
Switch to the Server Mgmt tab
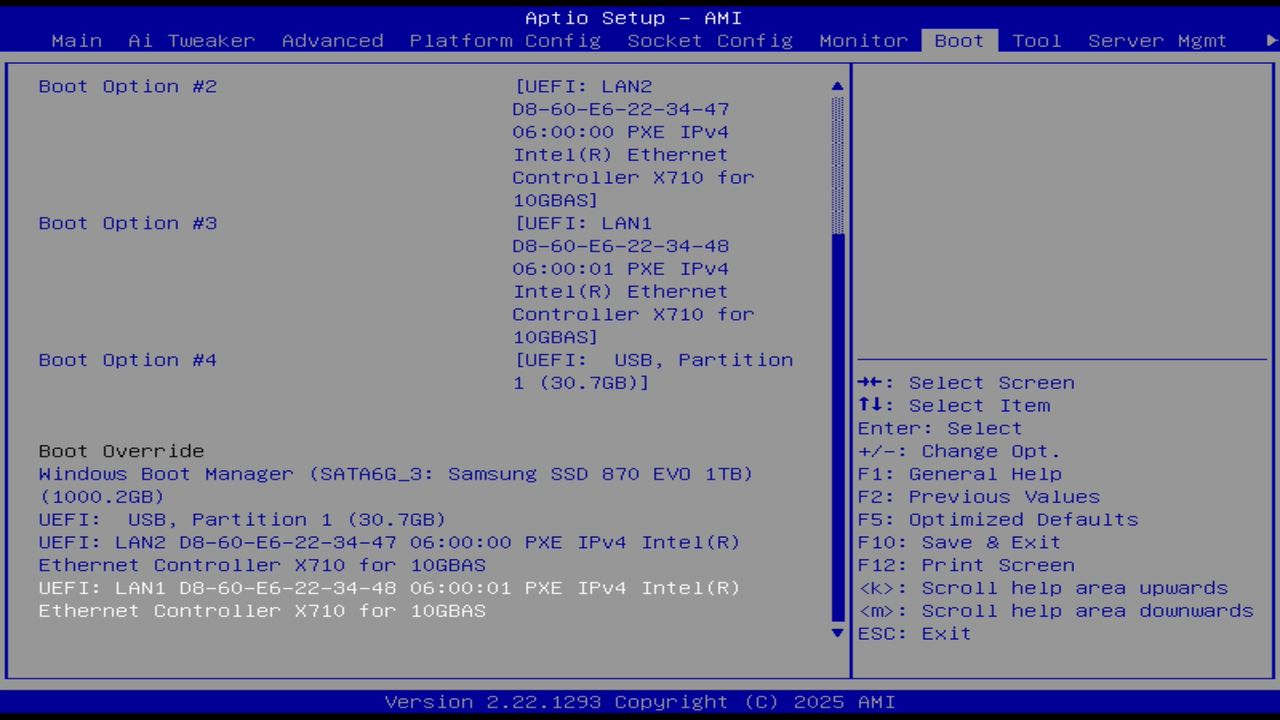[1160, 41]
